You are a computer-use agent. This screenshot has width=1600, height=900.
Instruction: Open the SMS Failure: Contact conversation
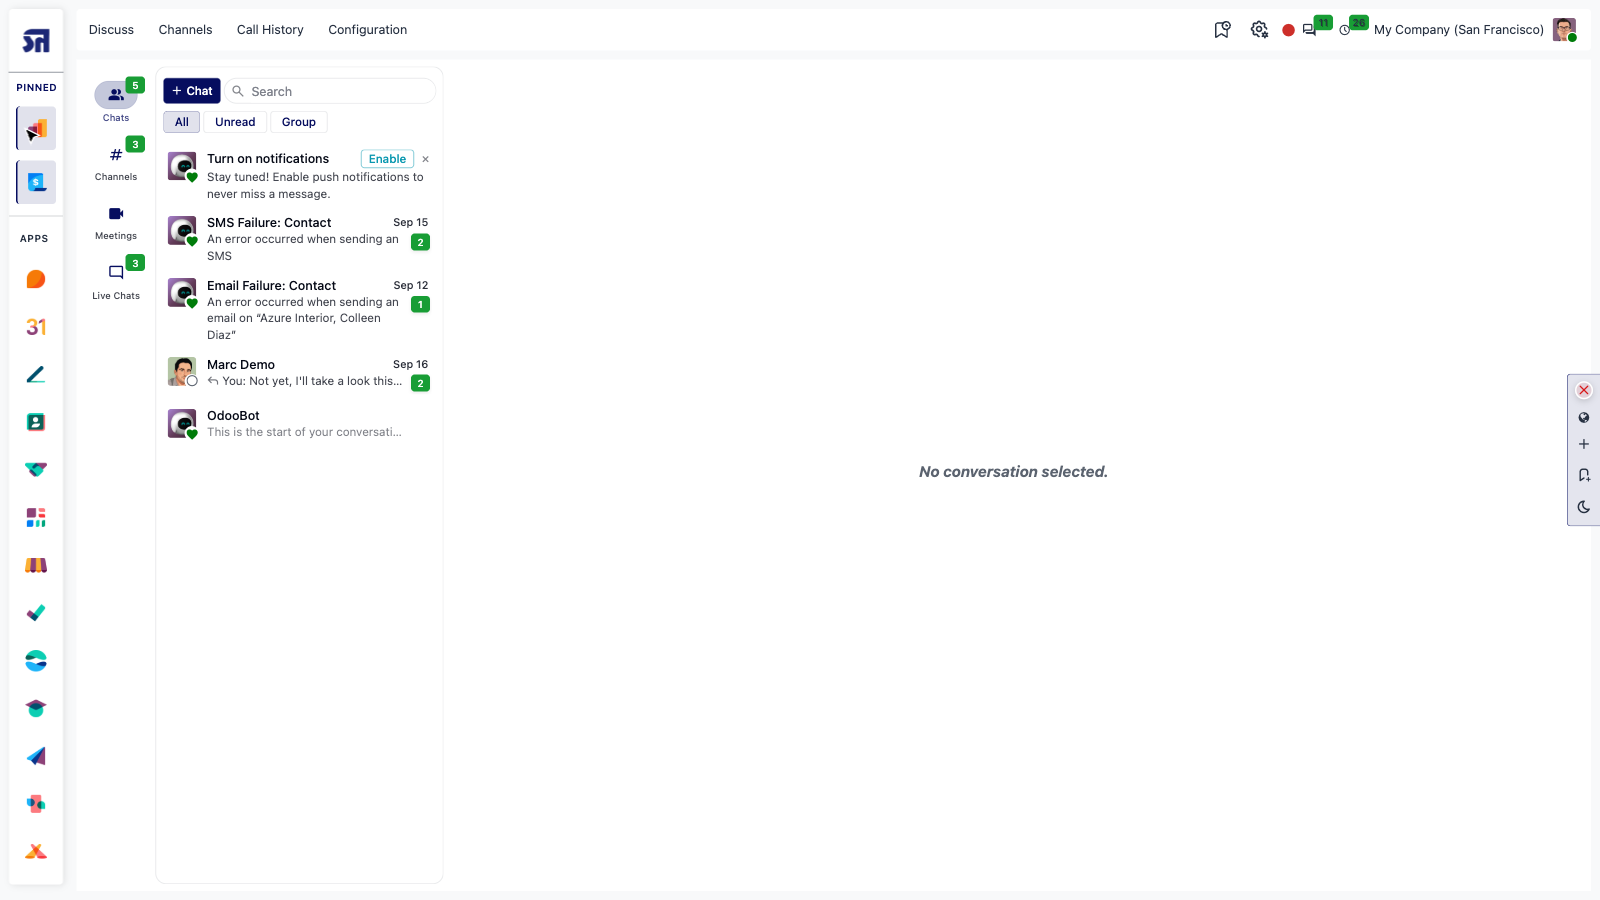pos(299,239)
